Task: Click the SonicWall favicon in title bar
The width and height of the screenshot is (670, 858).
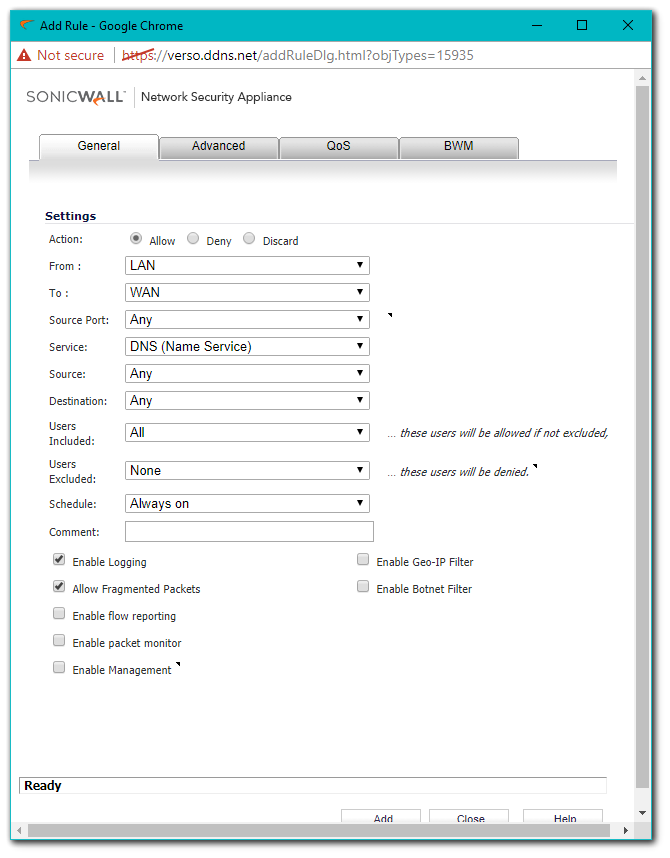Action: point(27,25)
